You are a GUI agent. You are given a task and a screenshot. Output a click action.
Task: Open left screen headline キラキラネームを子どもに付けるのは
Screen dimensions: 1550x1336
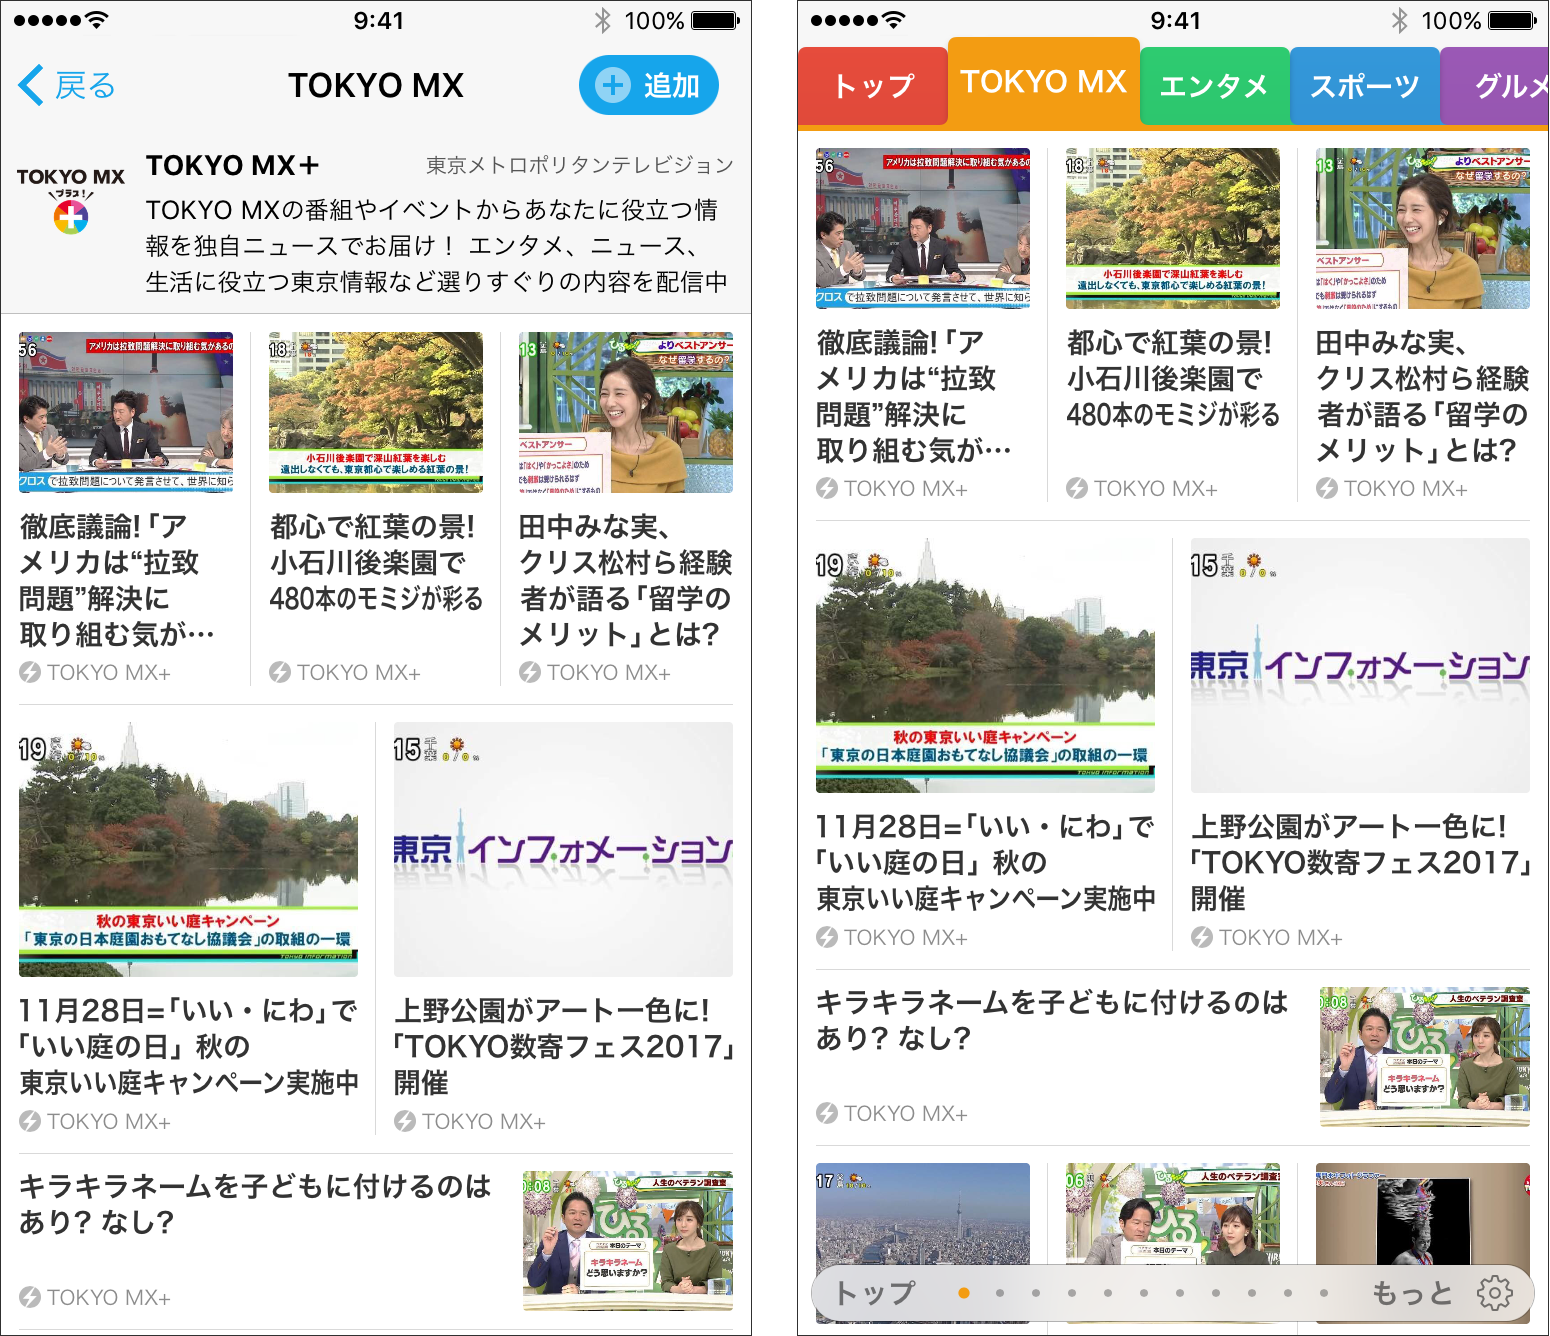point(255,1204)
